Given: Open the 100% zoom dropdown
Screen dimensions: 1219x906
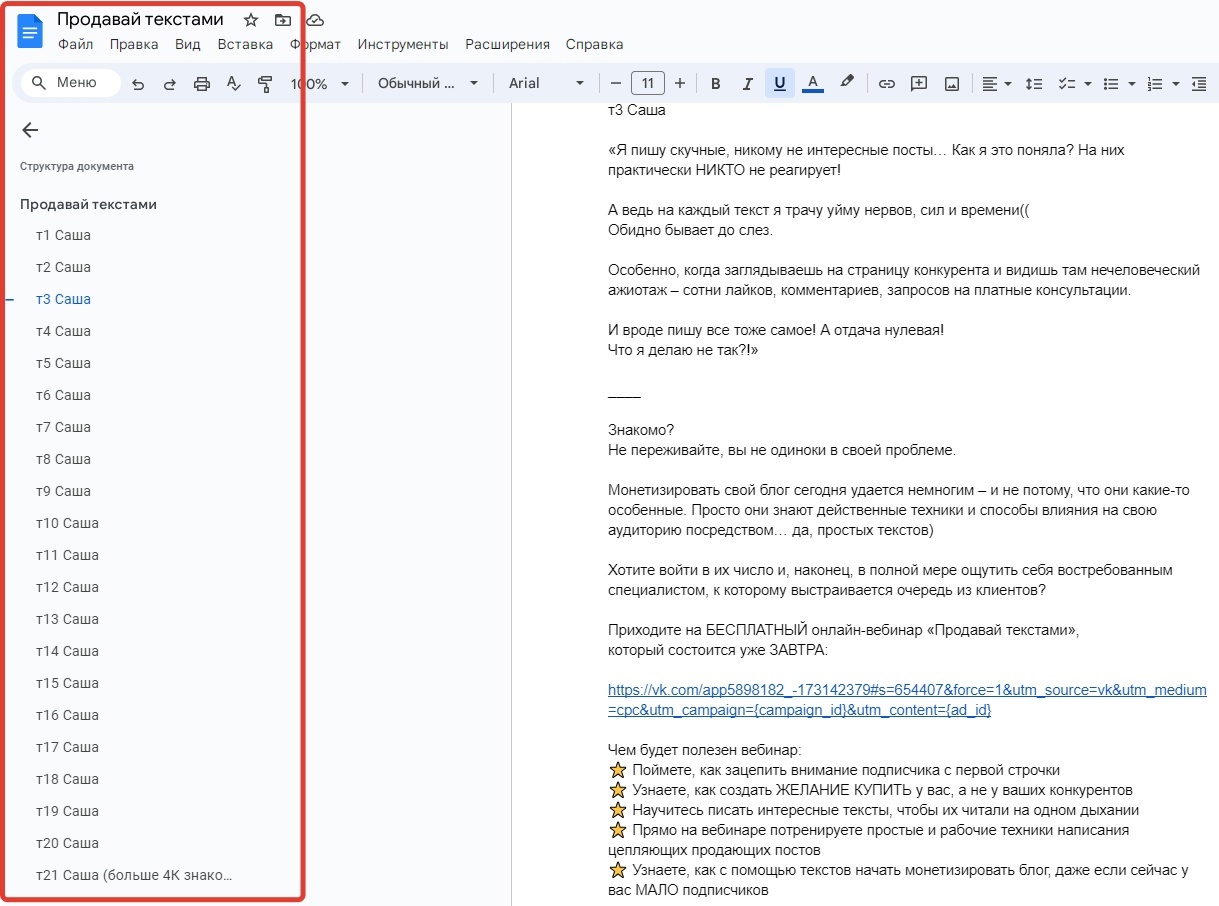Looking at the screenshot, I should [319, 84].
